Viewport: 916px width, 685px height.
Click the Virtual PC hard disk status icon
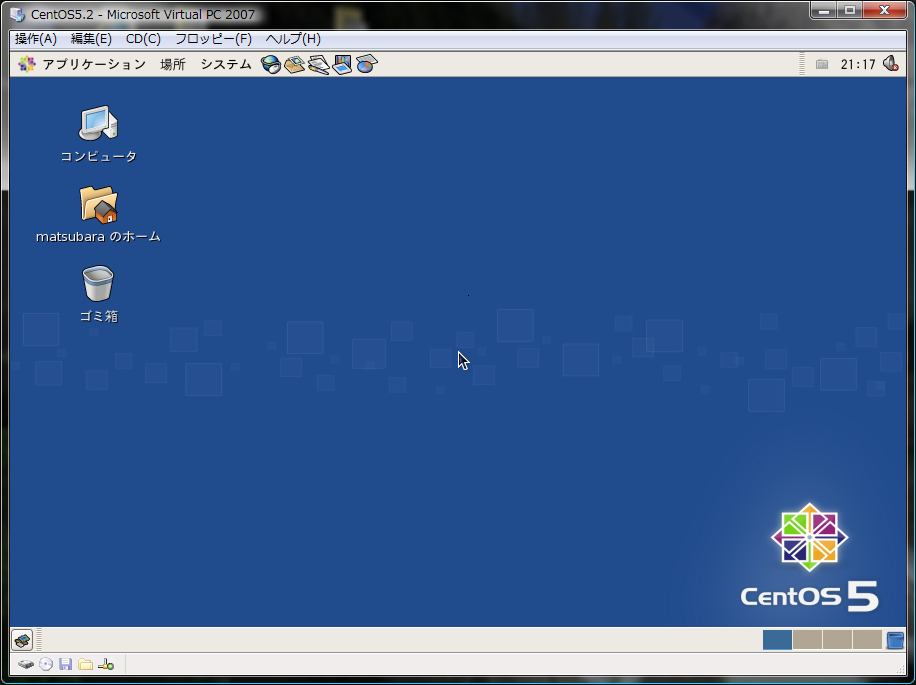point(26,665)
